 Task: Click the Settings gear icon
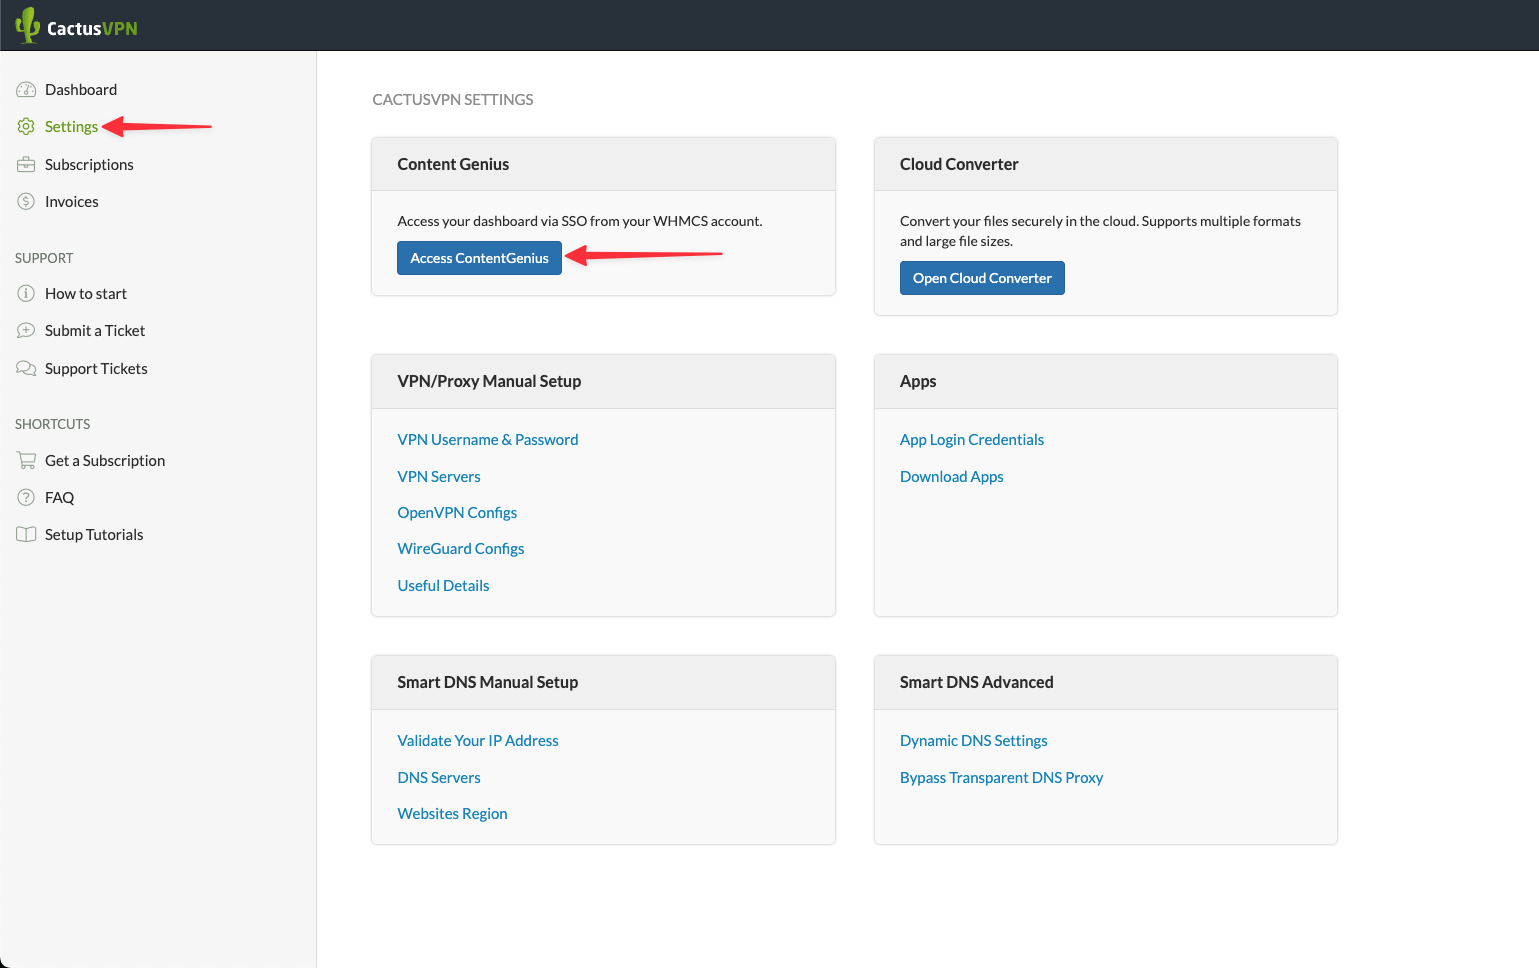(26, 127)
